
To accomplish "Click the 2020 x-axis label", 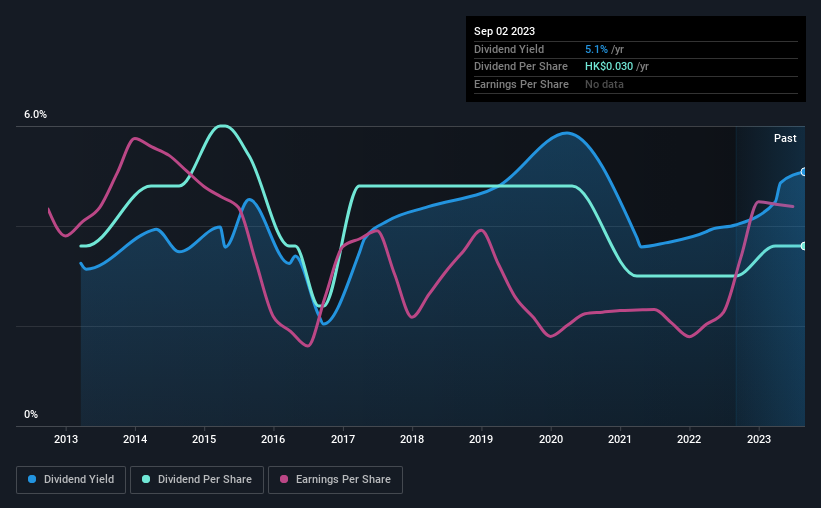I will pos(551,439).
